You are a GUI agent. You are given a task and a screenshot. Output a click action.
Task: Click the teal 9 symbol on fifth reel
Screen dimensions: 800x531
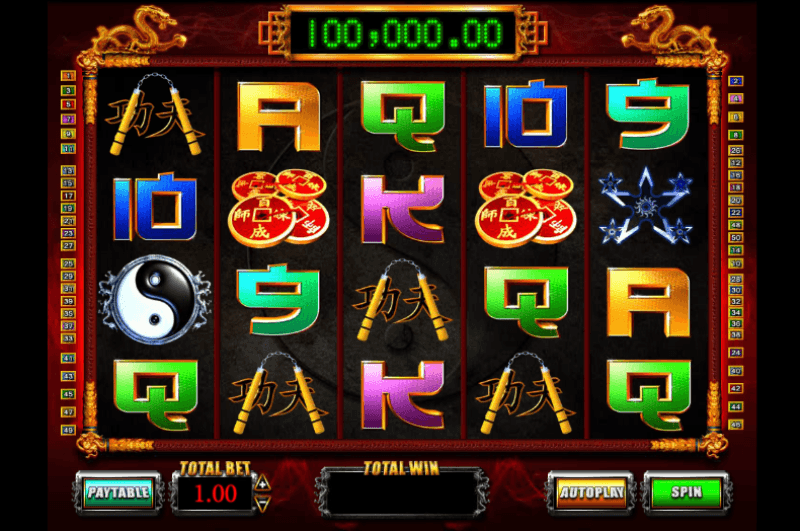coord(648,114)
